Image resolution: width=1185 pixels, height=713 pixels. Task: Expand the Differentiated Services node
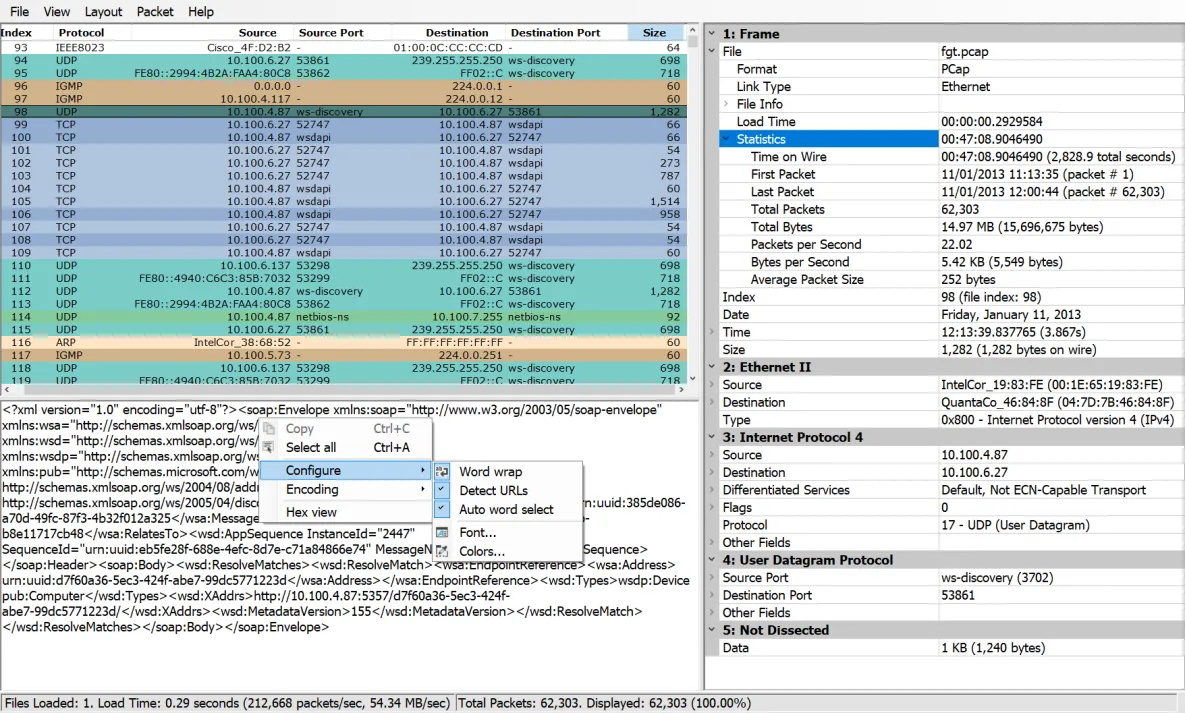coord(712,489)
